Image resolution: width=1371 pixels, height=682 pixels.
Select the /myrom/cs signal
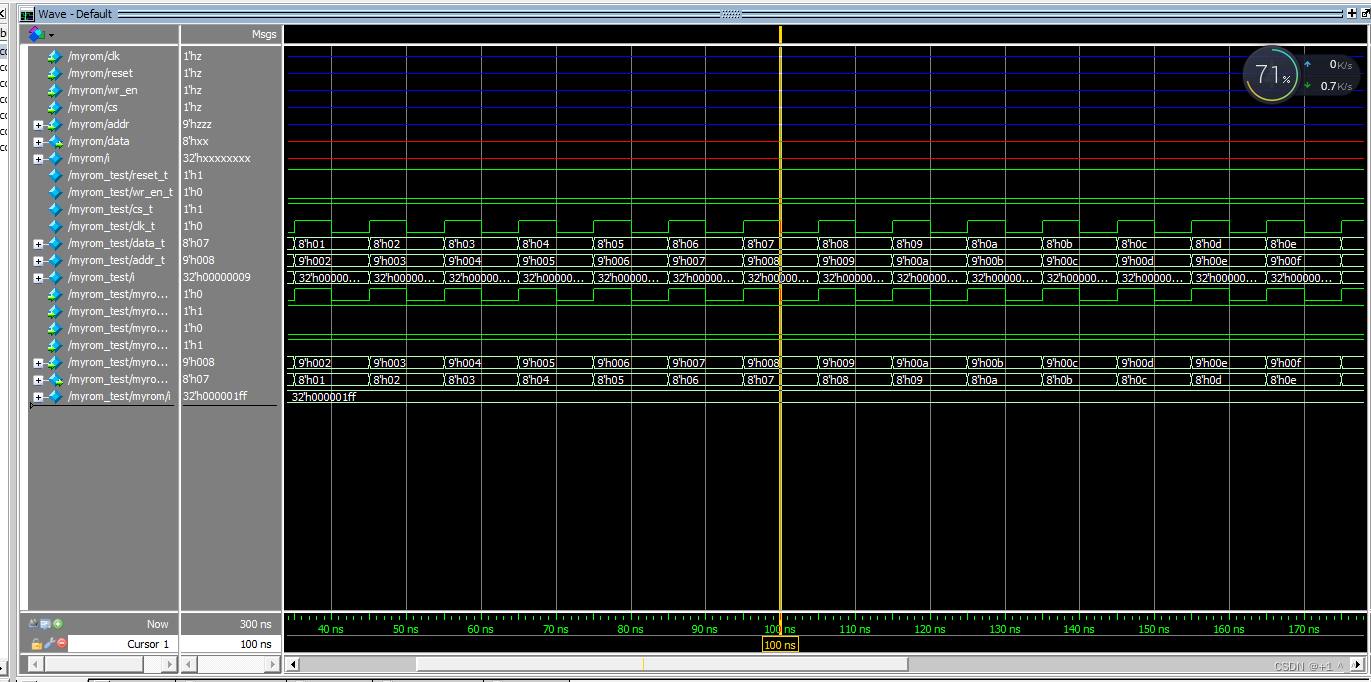[92, 107]
